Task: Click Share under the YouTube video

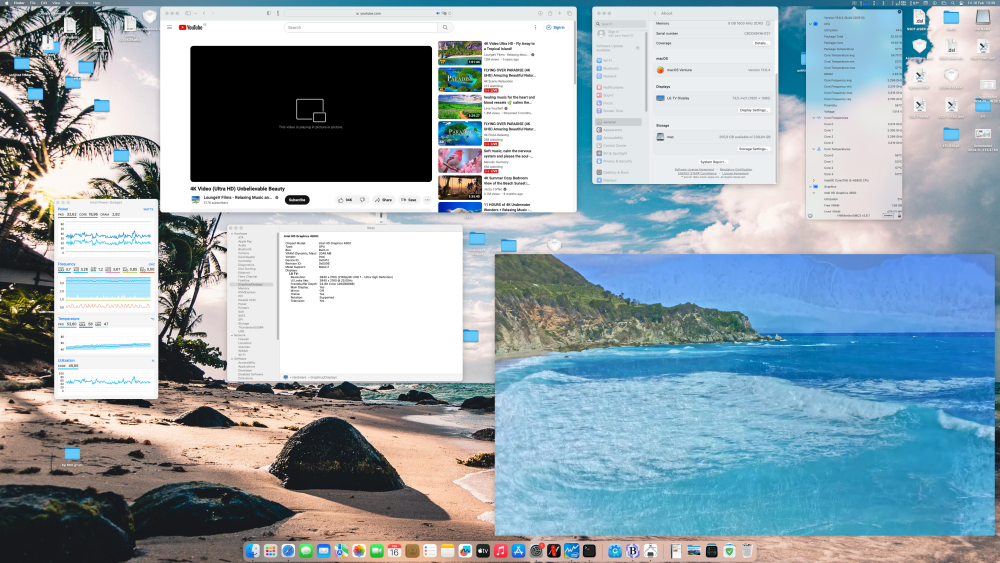Action: [383, 200]
